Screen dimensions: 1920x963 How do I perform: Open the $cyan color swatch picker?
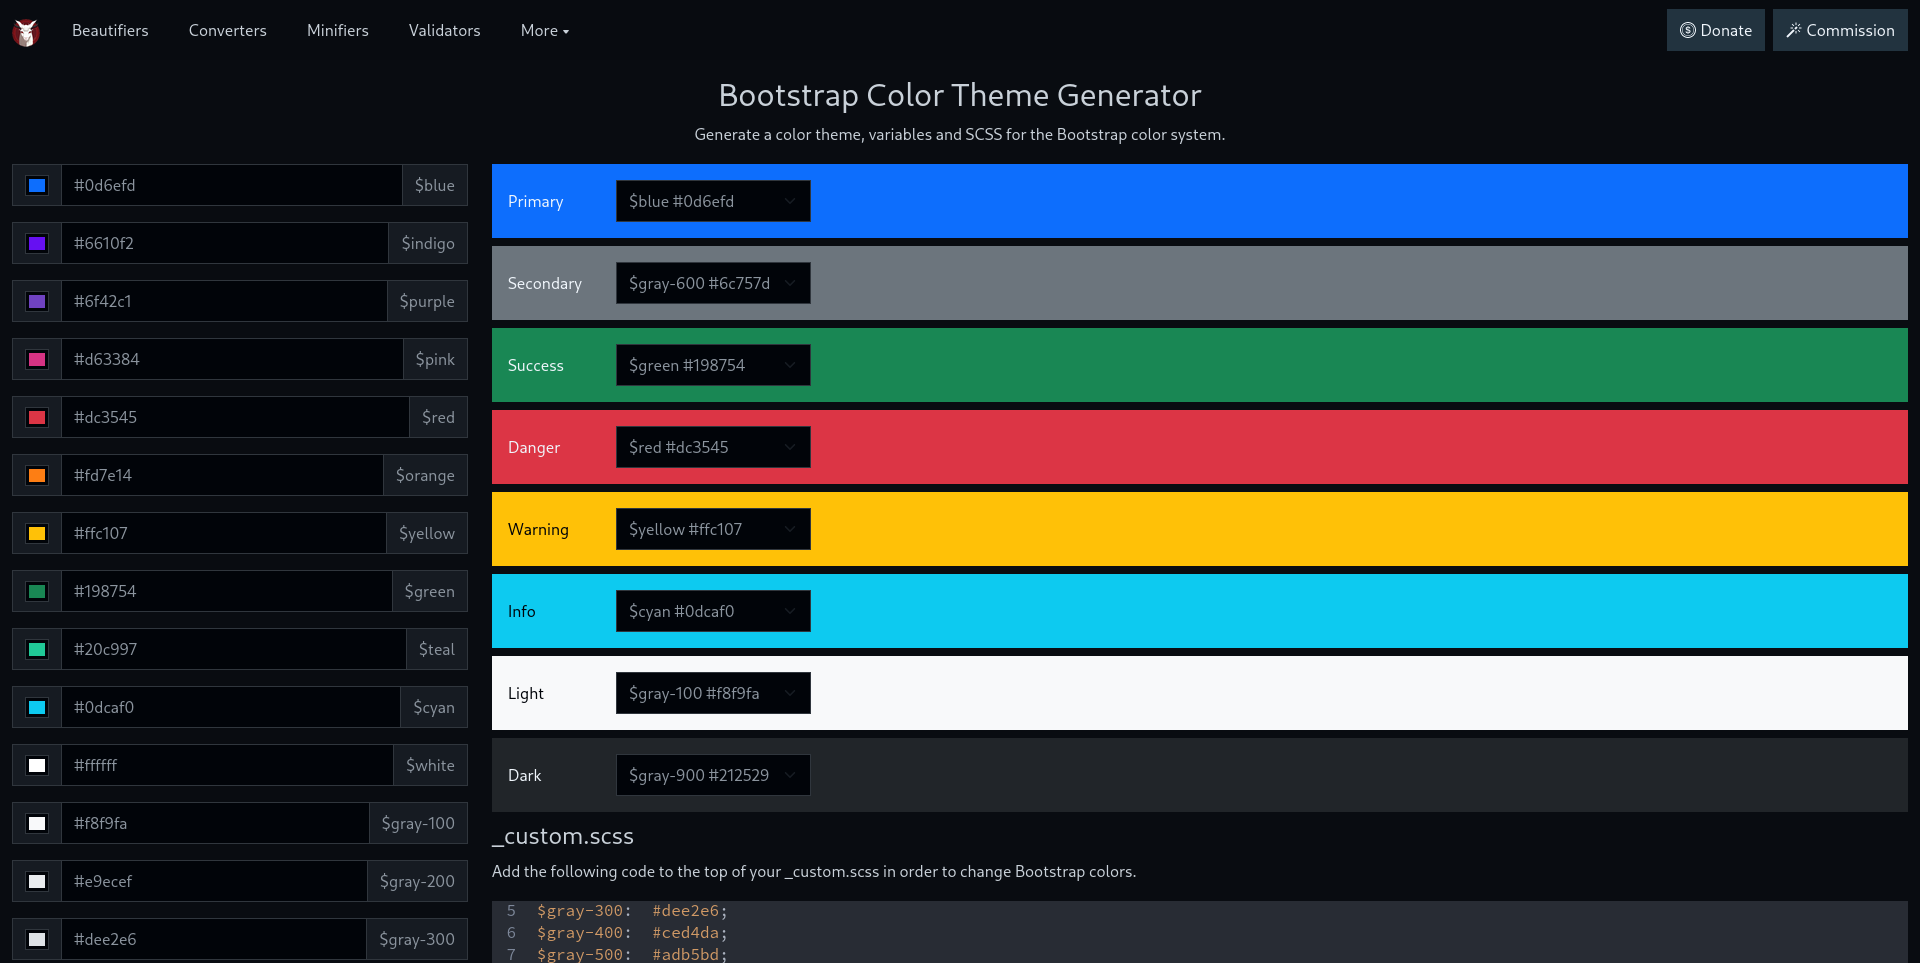(x=37, y=707)
